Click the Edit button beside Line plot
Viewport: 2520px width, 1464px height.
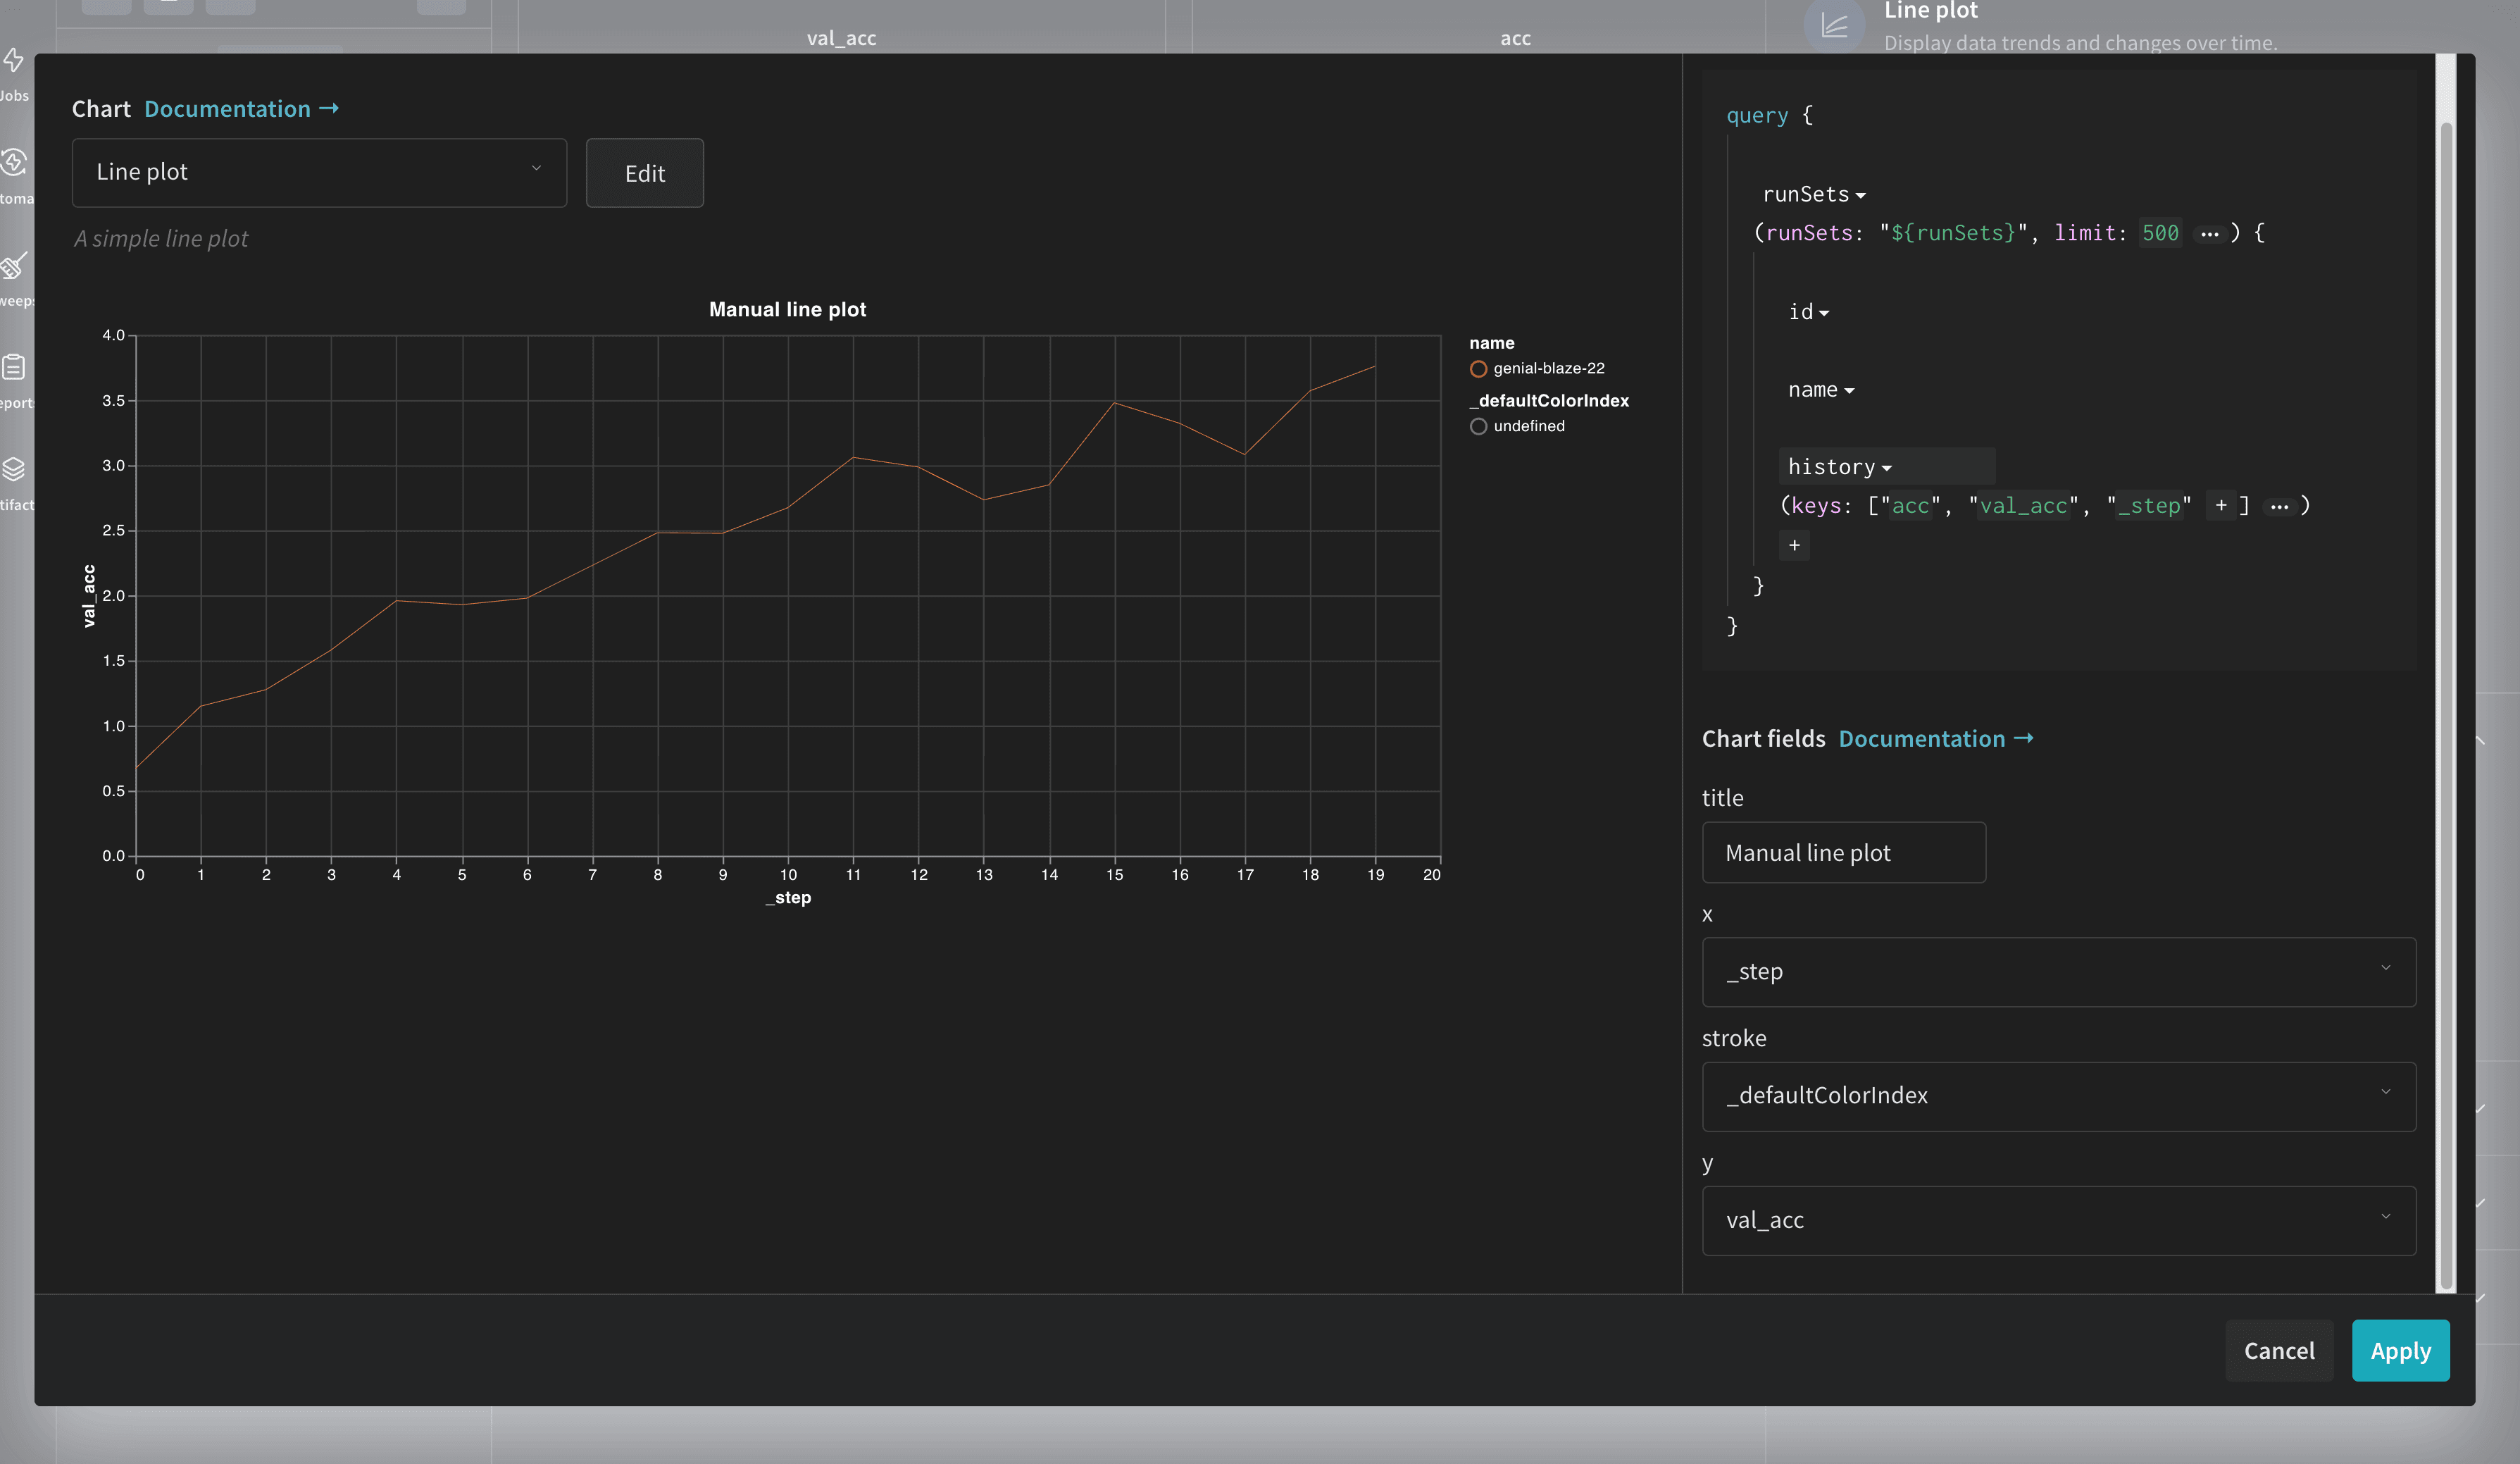coord(644,174)
